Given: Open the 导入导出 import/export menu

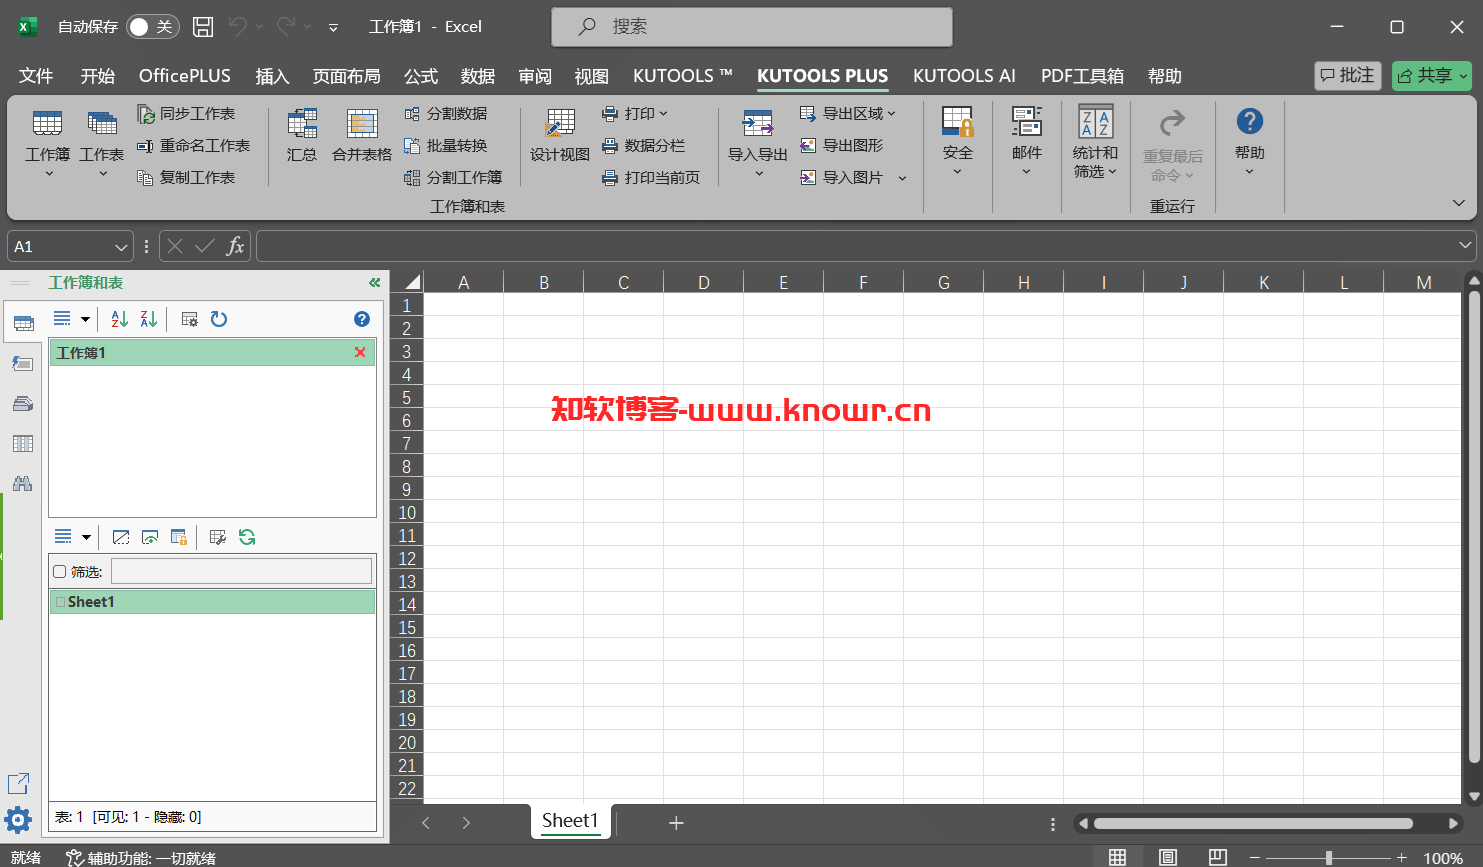Looking at the screenshot, I should click(x=758, y=144).
